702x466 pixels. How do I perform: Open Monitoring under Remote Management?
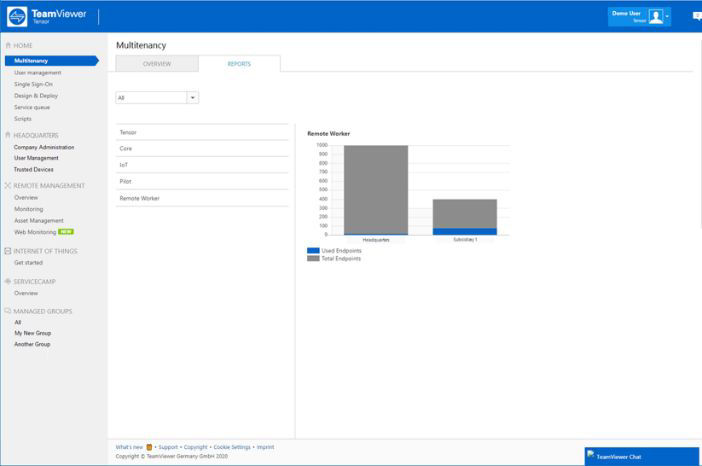point(29,209)
